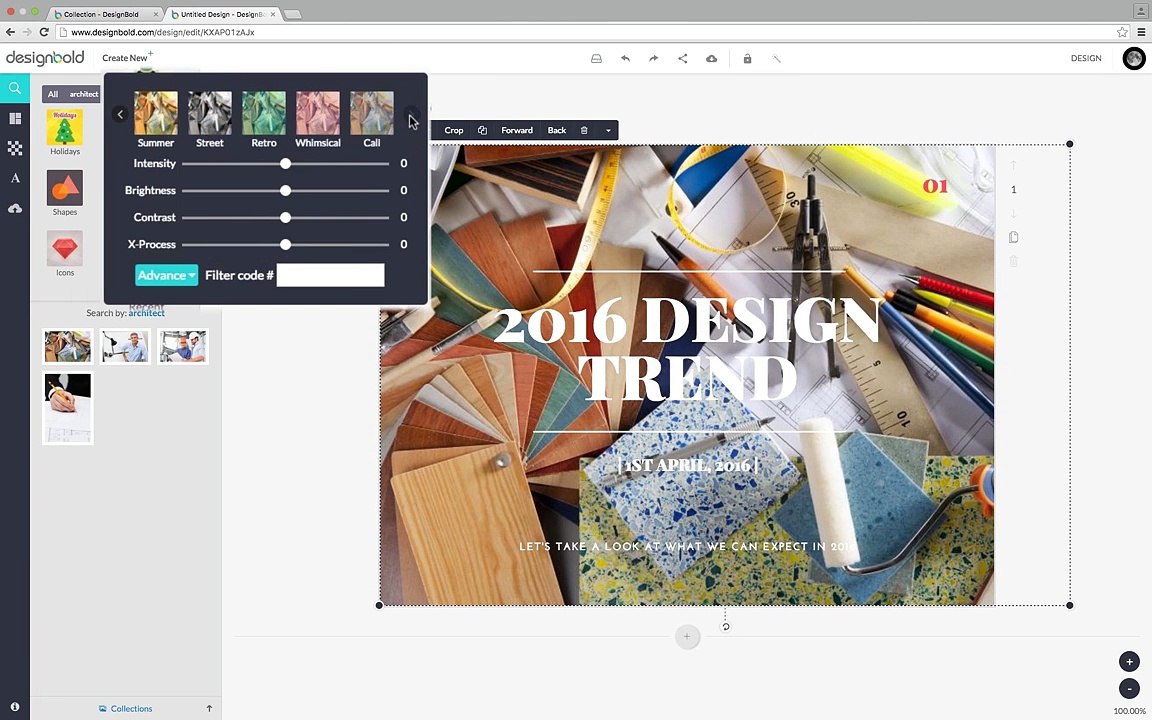Select the architect search tag
This screenshot has width=1152, height=720.
[x=83, y=94]
